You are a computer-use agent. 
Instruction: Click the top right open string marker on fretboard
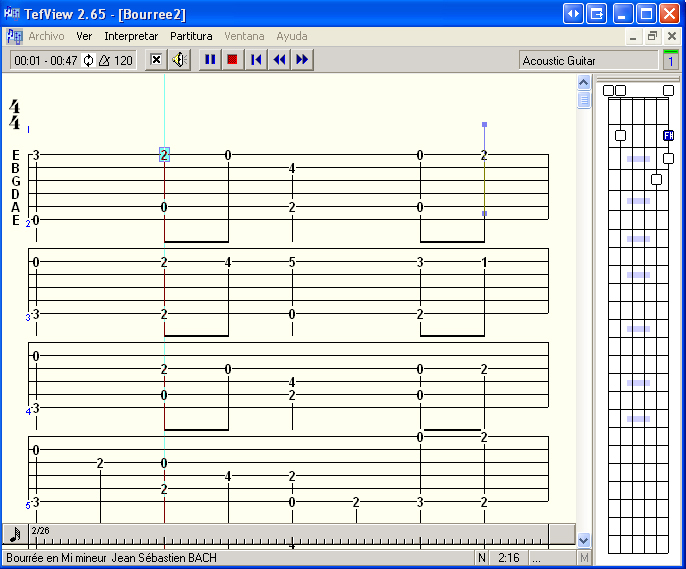pyautogui.click(x=668, y=91)
